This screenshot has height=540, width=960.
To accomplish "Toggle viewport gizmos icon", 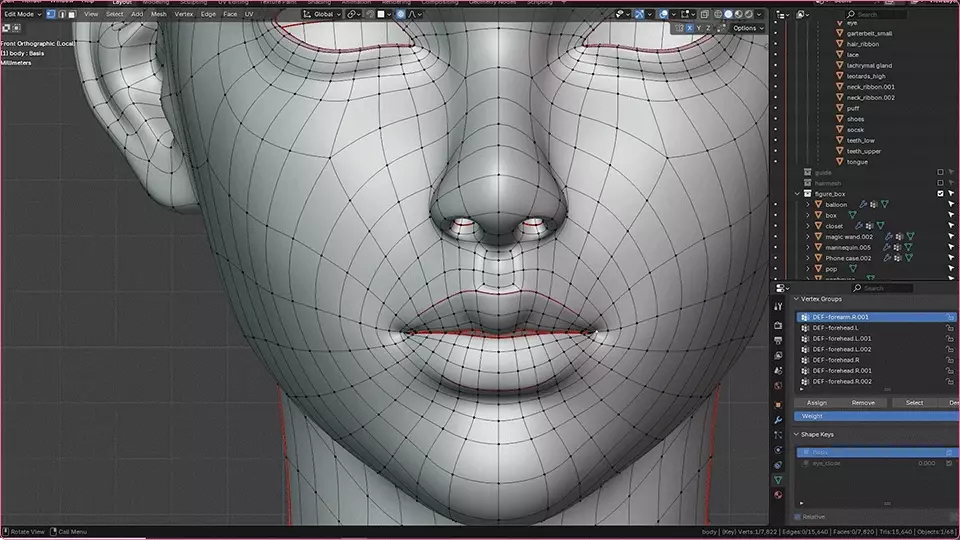I will [639, 14].
